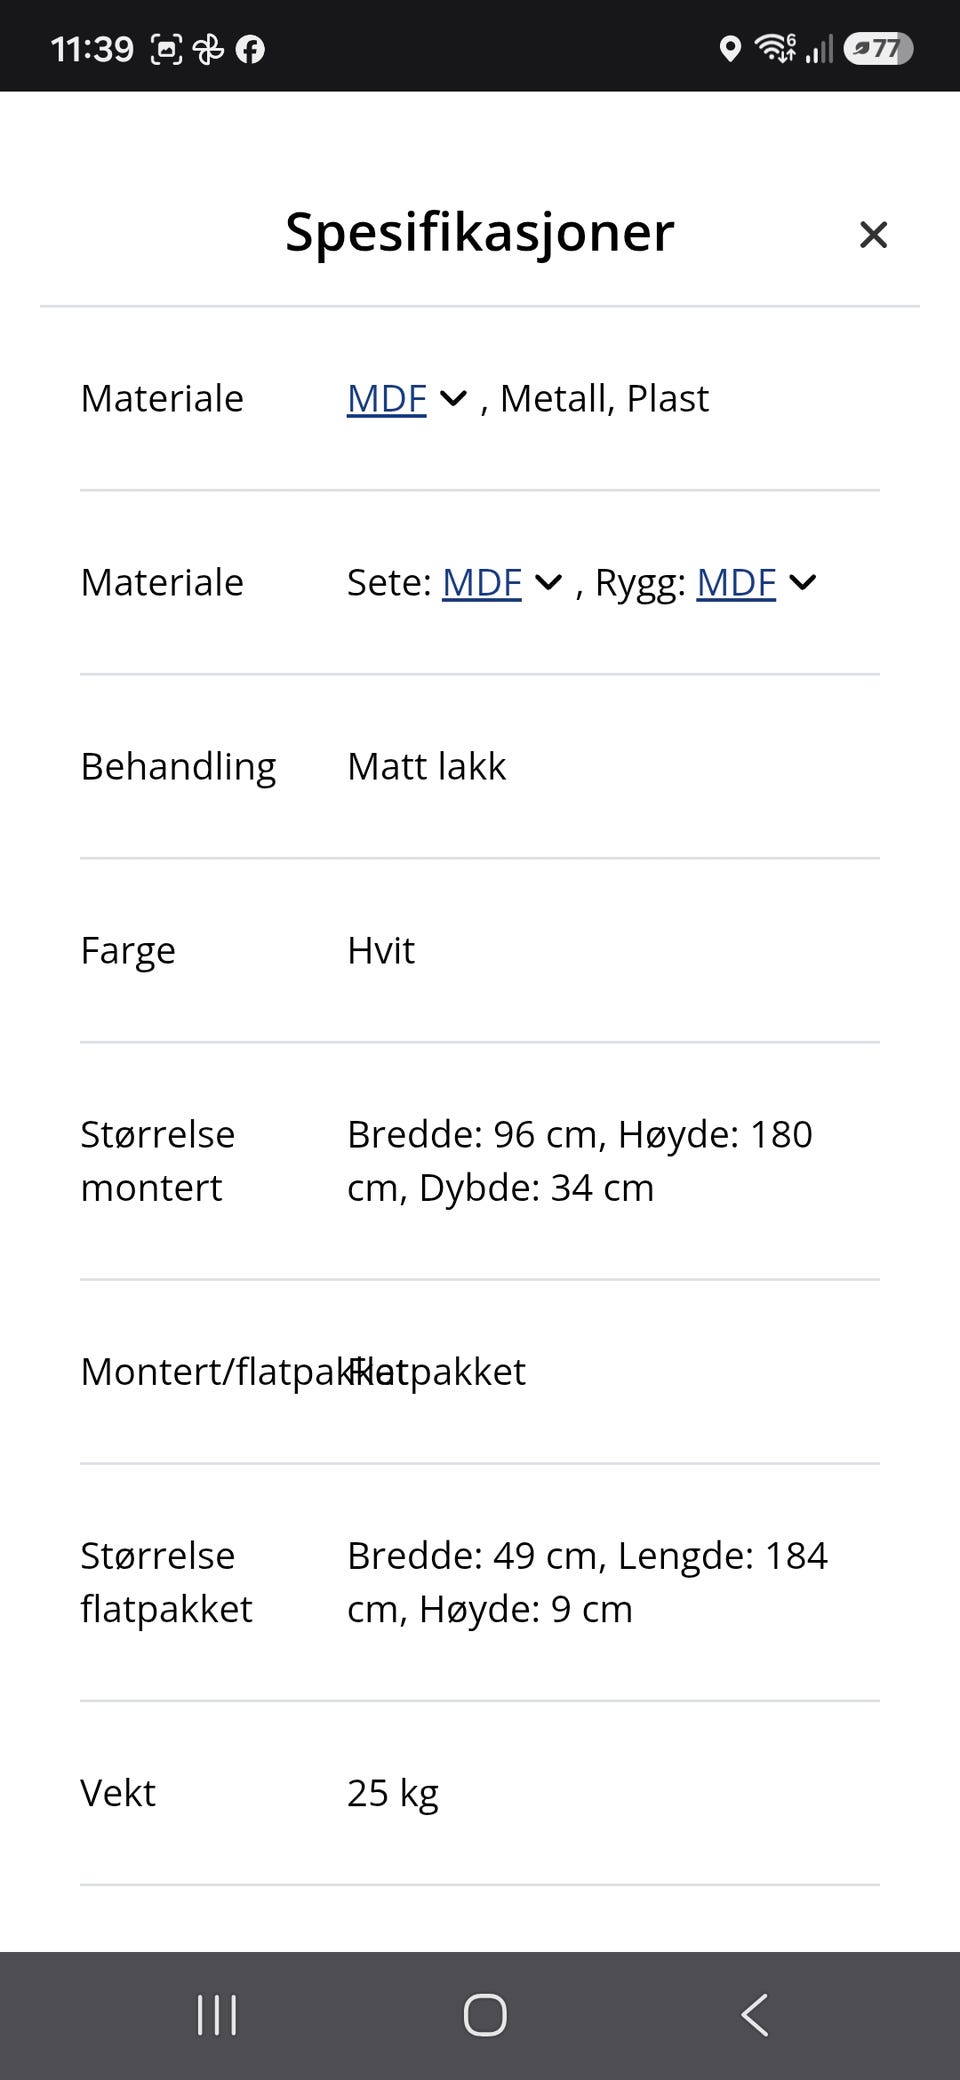Tap the Android back button

tap(755, 2015)
